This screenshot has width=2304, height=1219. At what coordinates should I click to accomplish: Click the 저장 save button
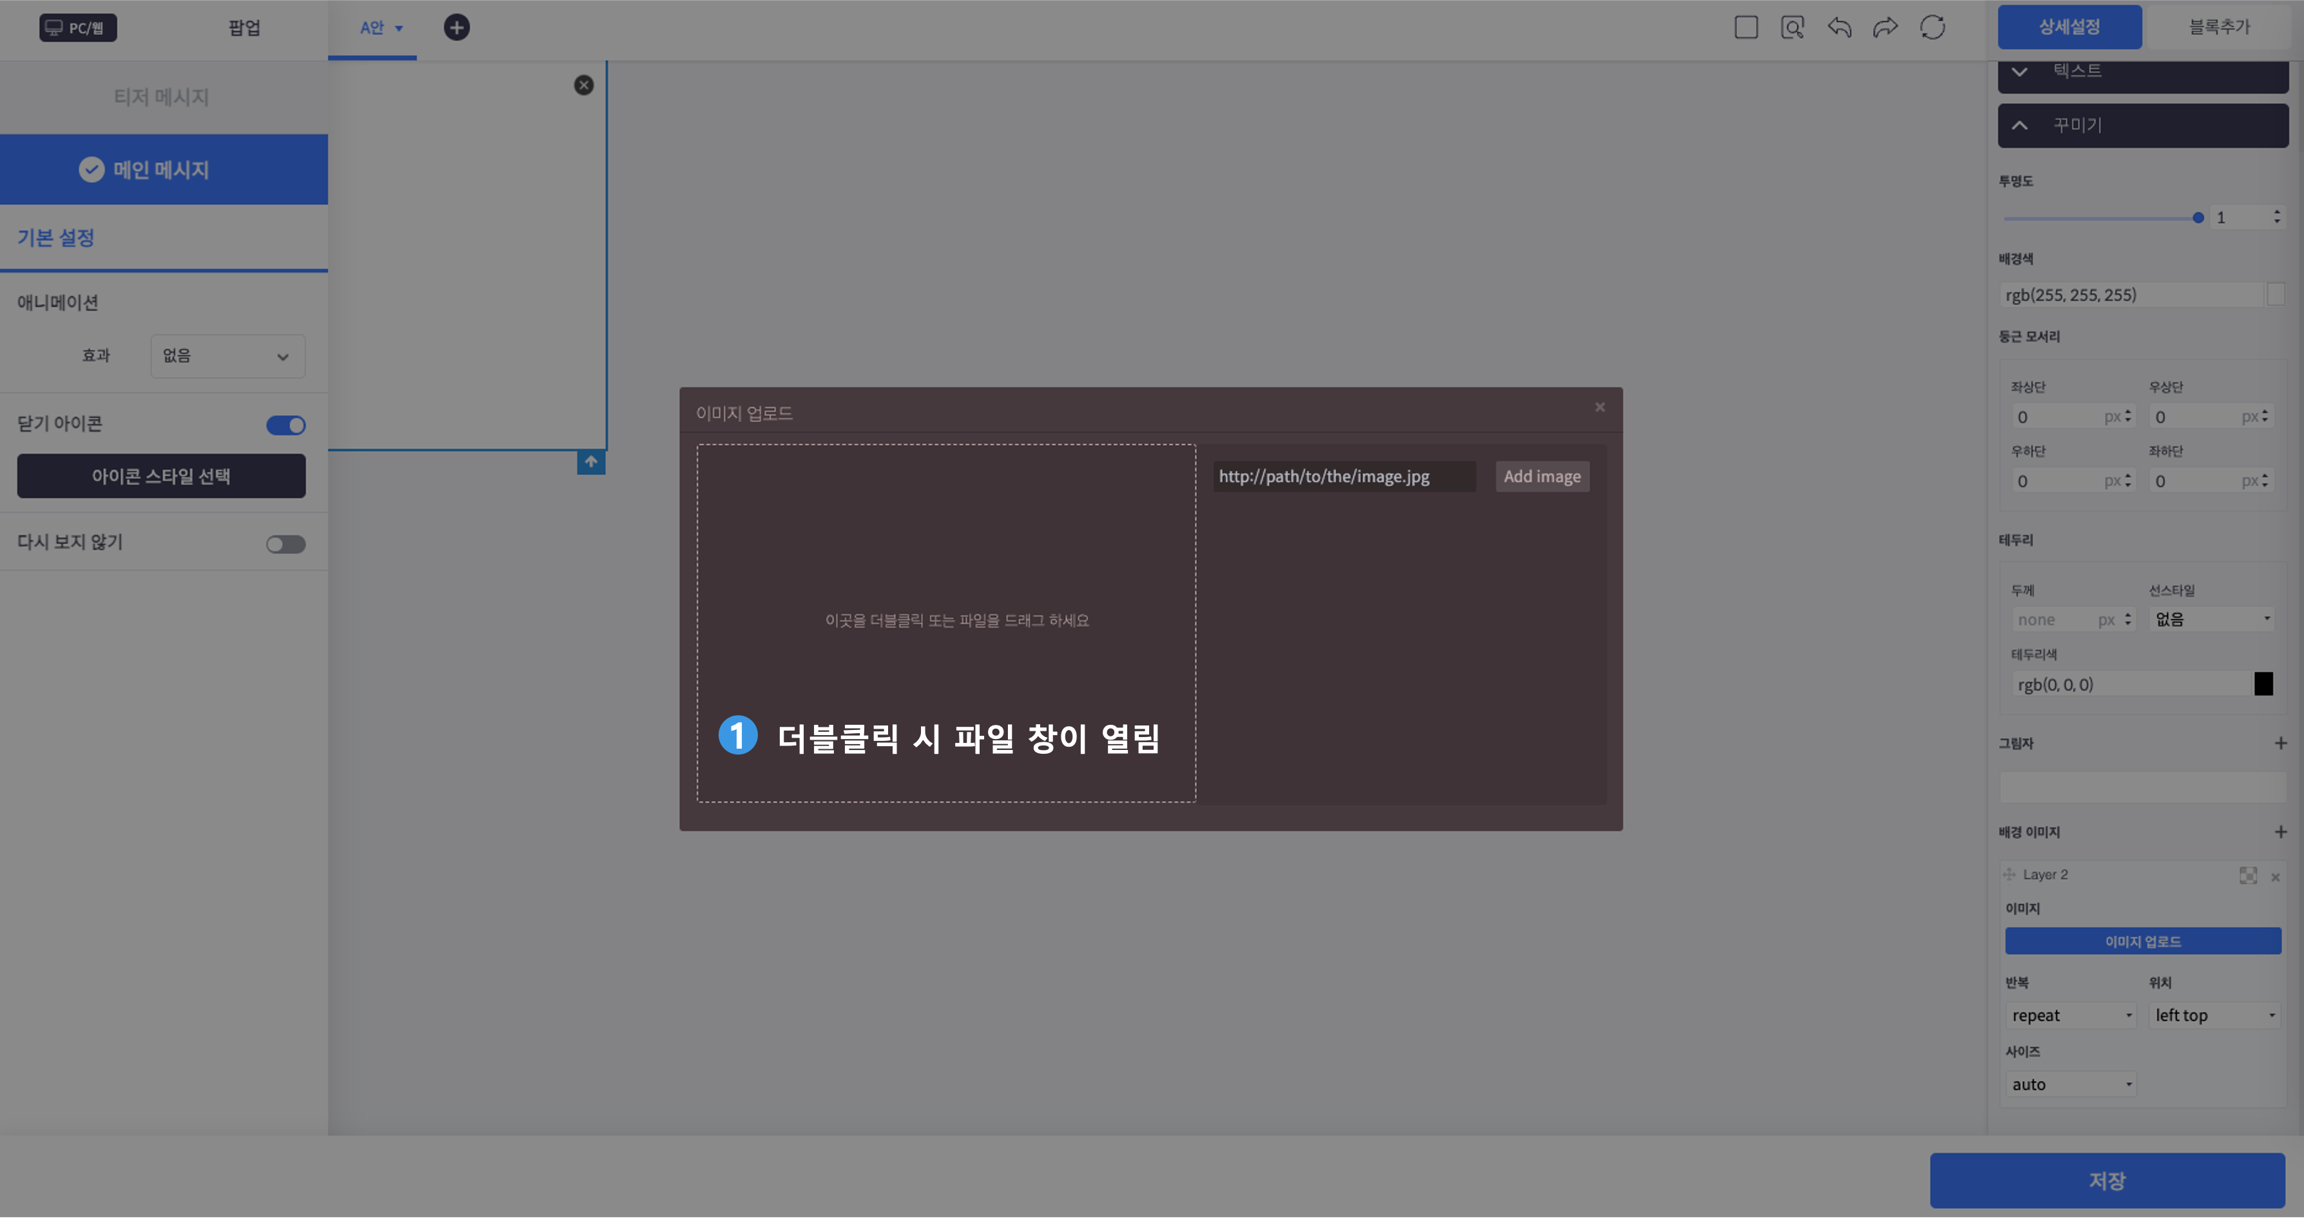coord(2106,1180)
